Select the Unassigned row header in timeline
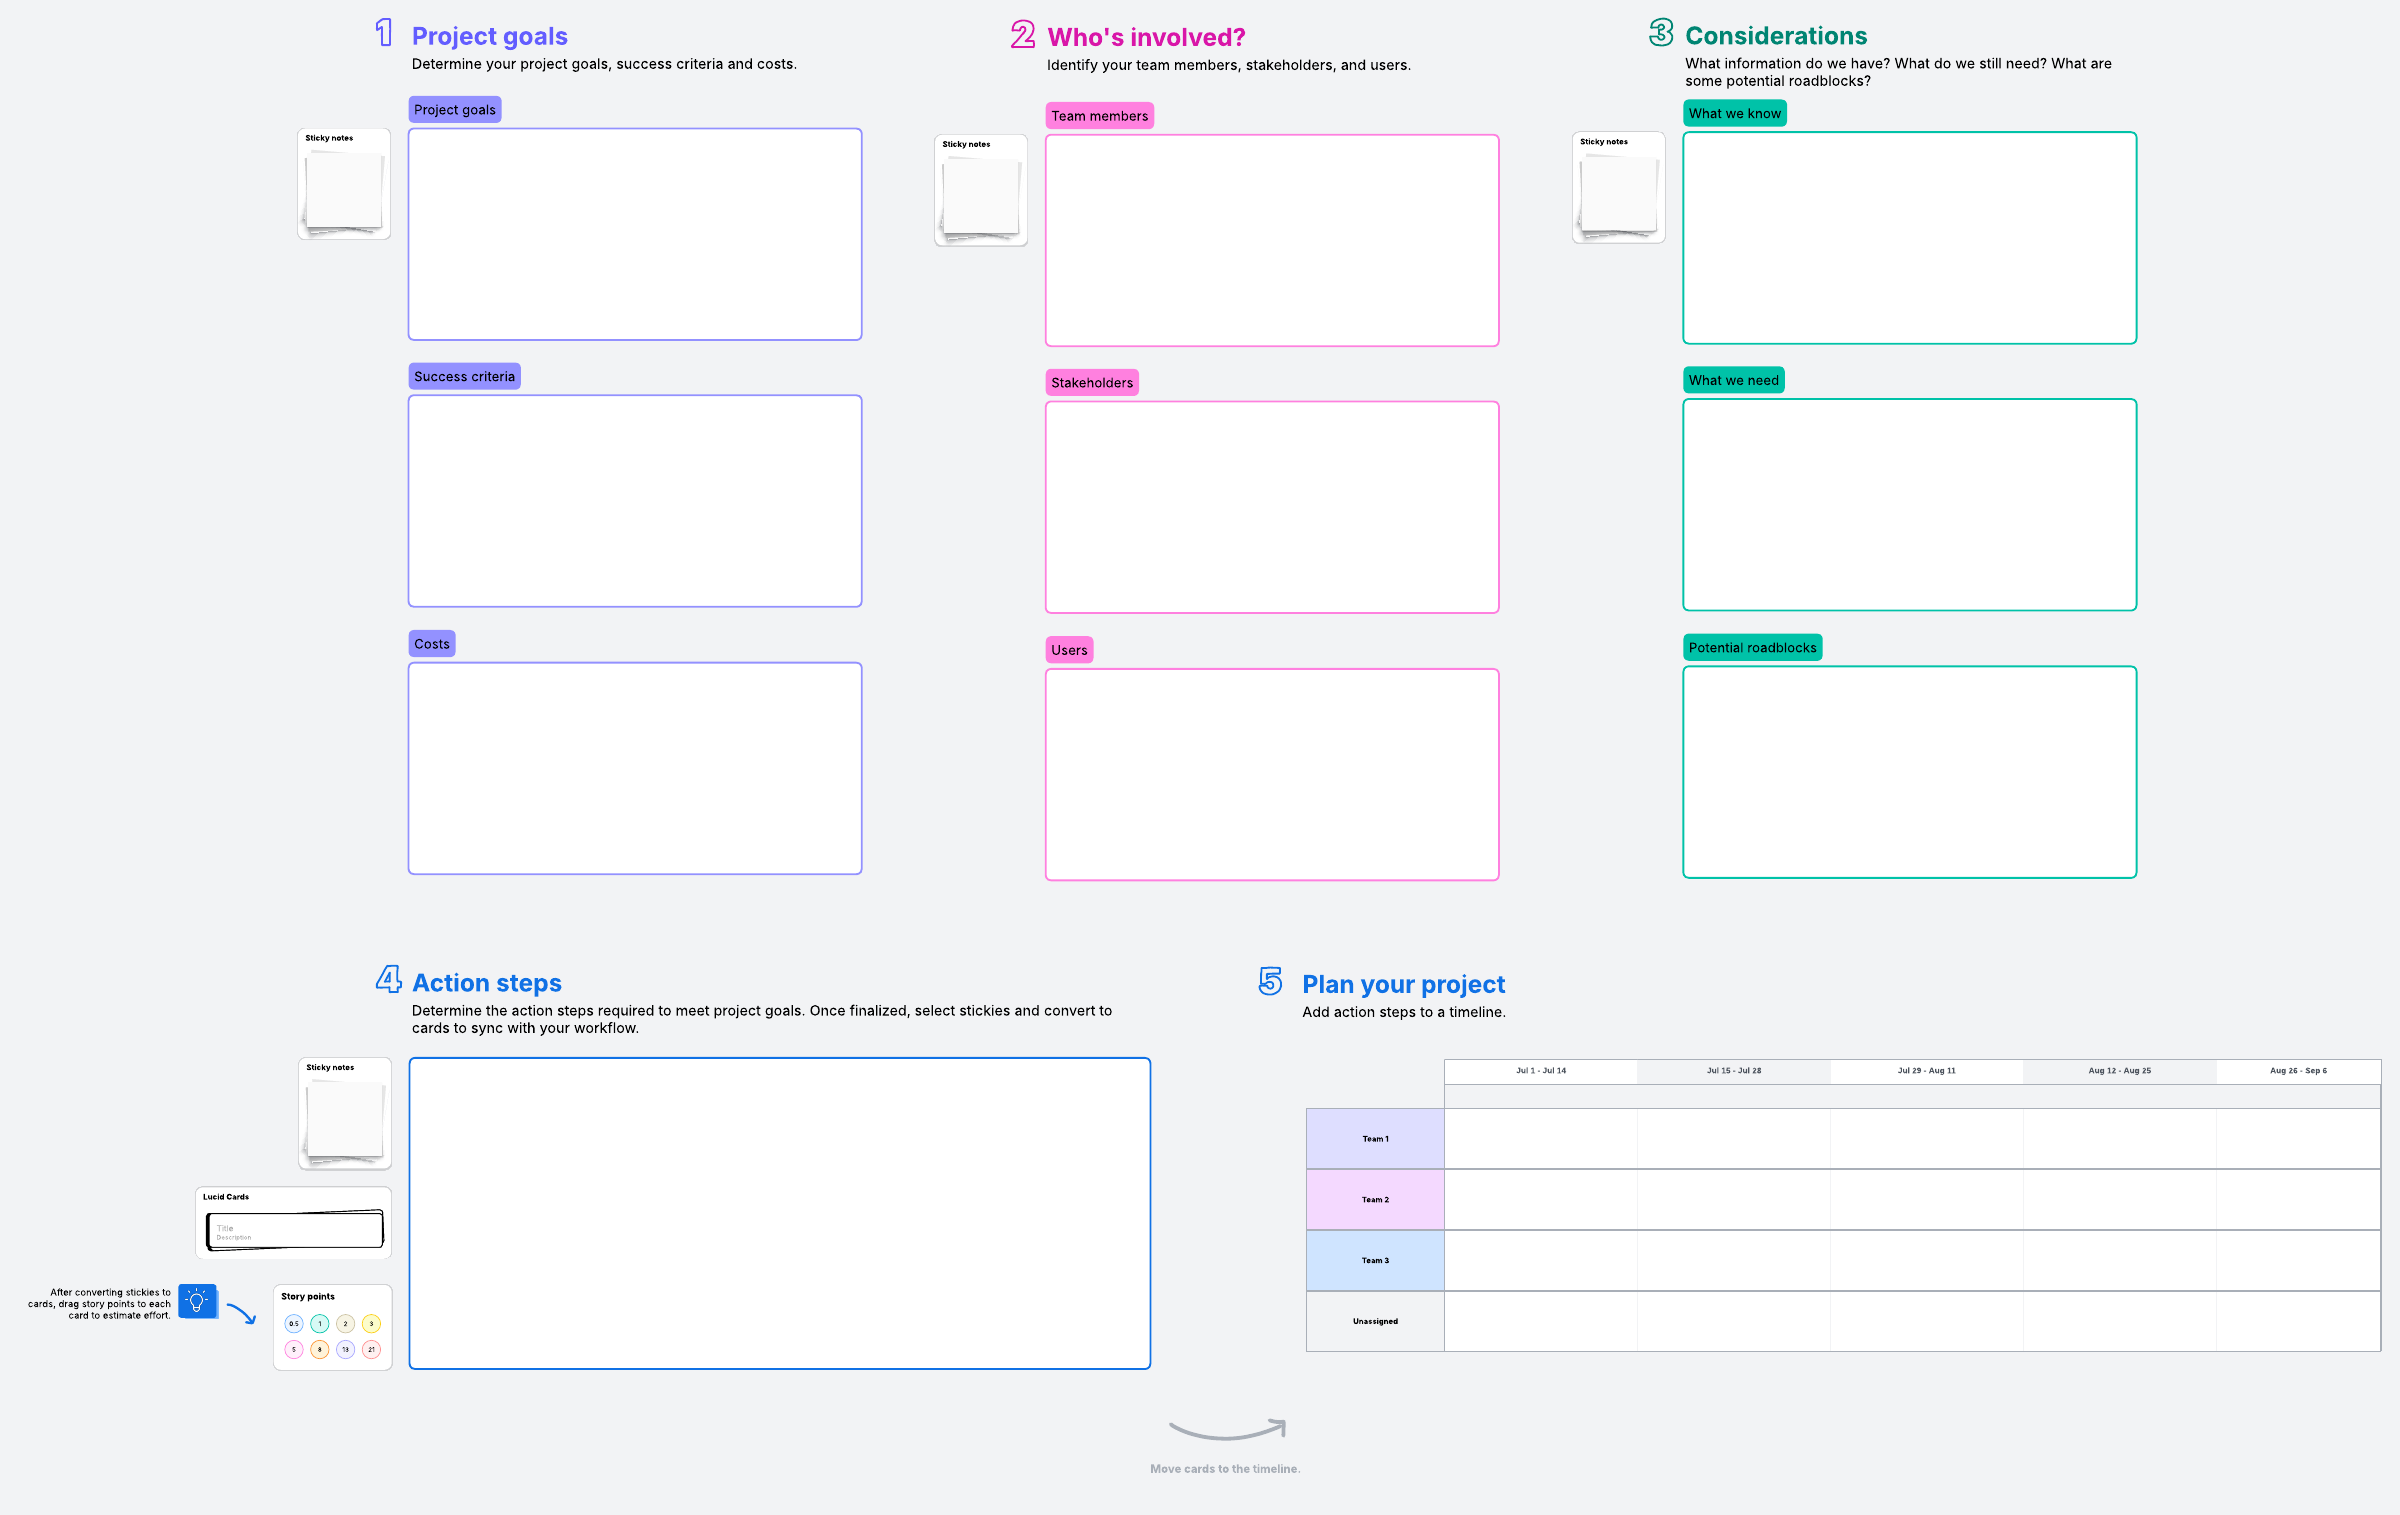The width and height of the screenshot is (2400, 1515). point(1375,1321)
